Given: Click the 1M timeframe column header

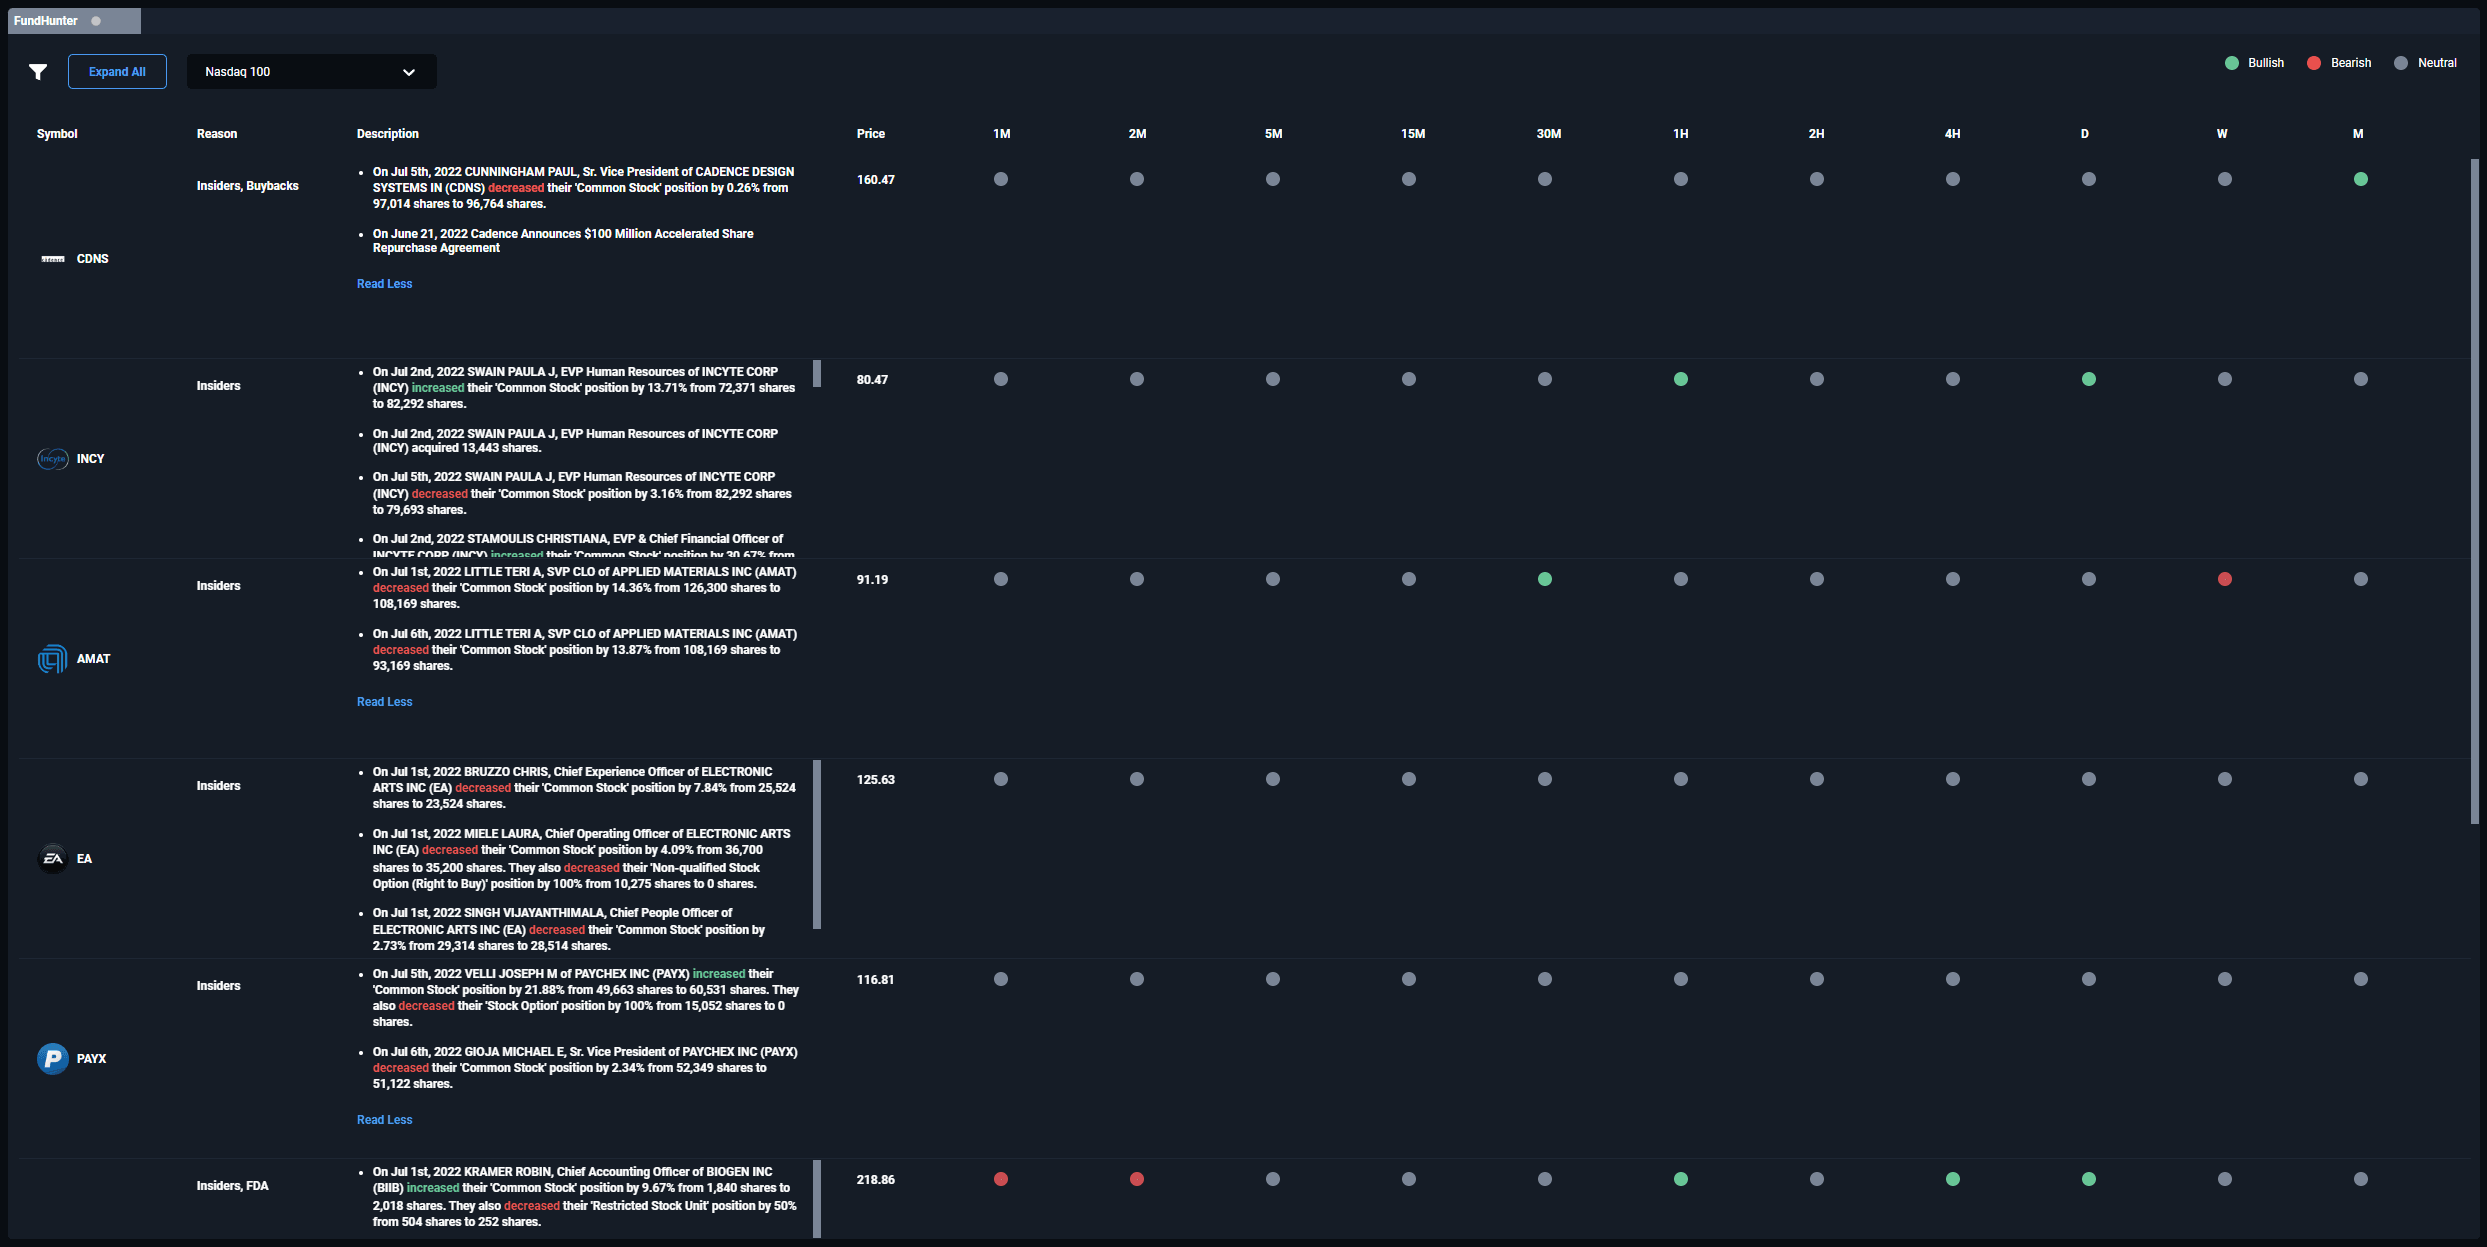Looking at the screenshot, I should tap(1002, 134).
